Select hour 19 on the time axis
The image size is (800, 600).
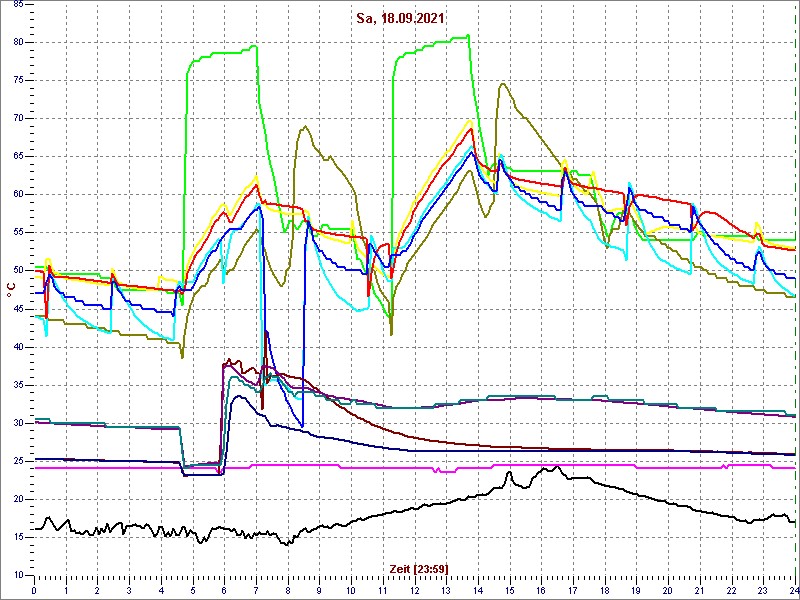coord(636,590)
